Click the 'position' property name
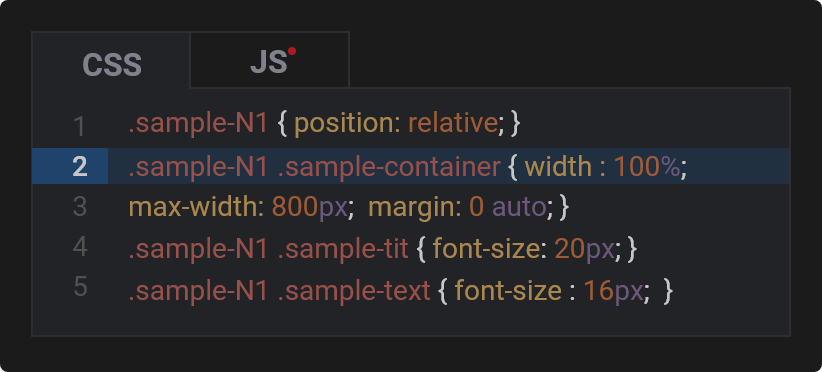822x372 pixels. [343, 124]
